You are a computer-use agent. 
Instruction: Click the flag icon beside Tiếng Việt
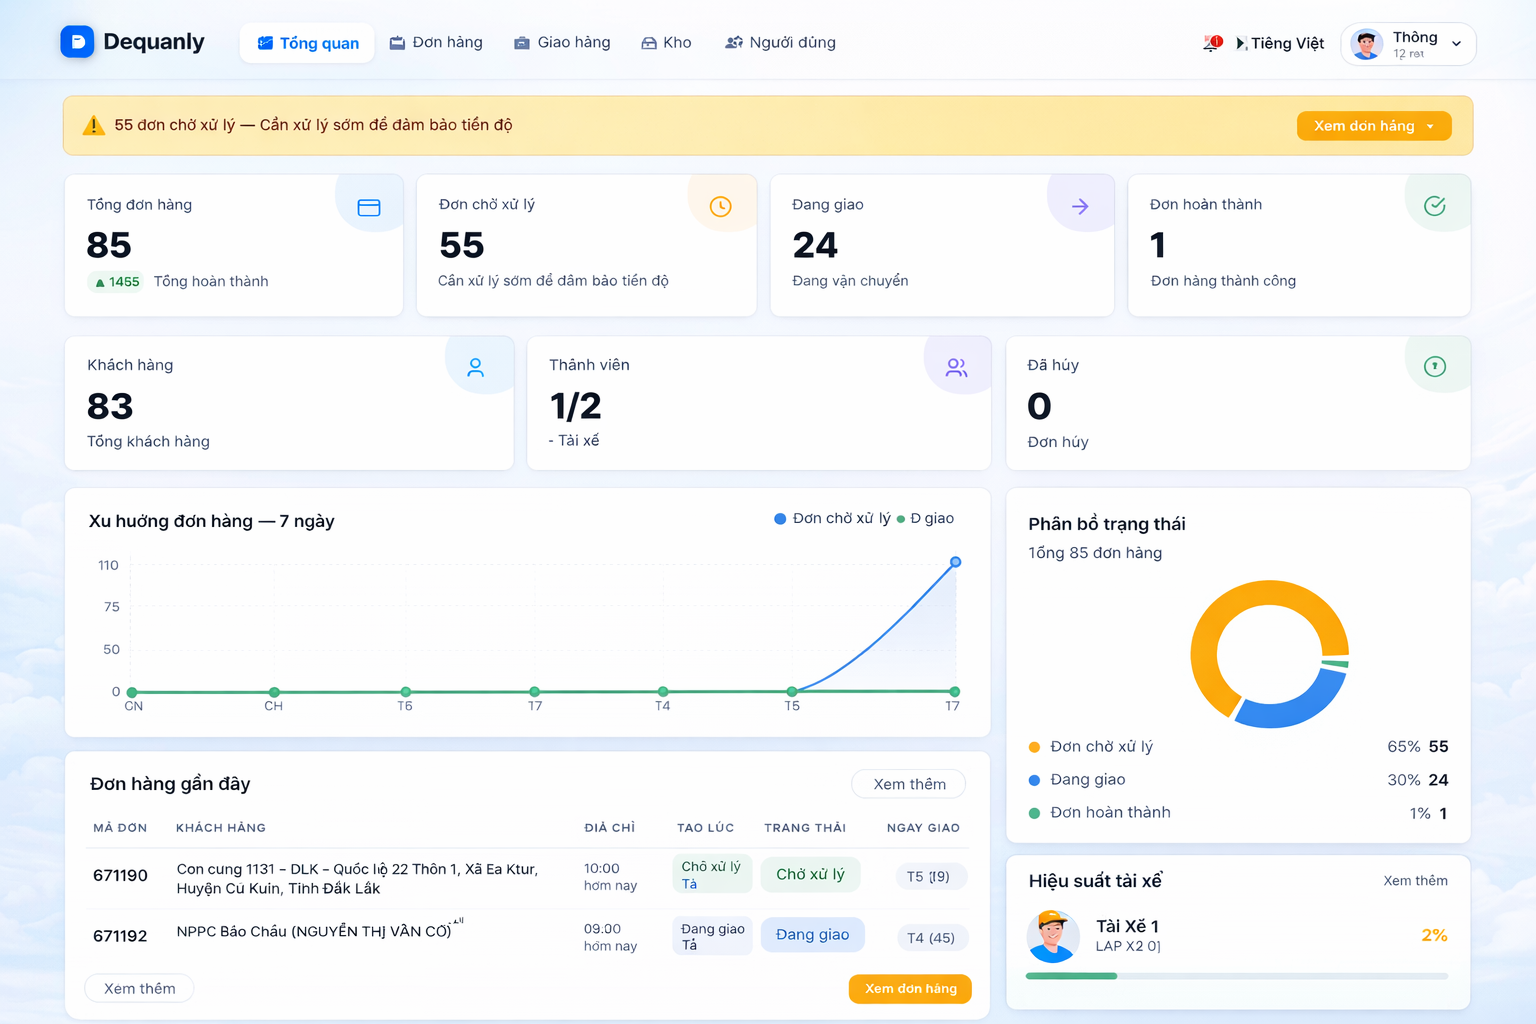(x=1241, y=43)
